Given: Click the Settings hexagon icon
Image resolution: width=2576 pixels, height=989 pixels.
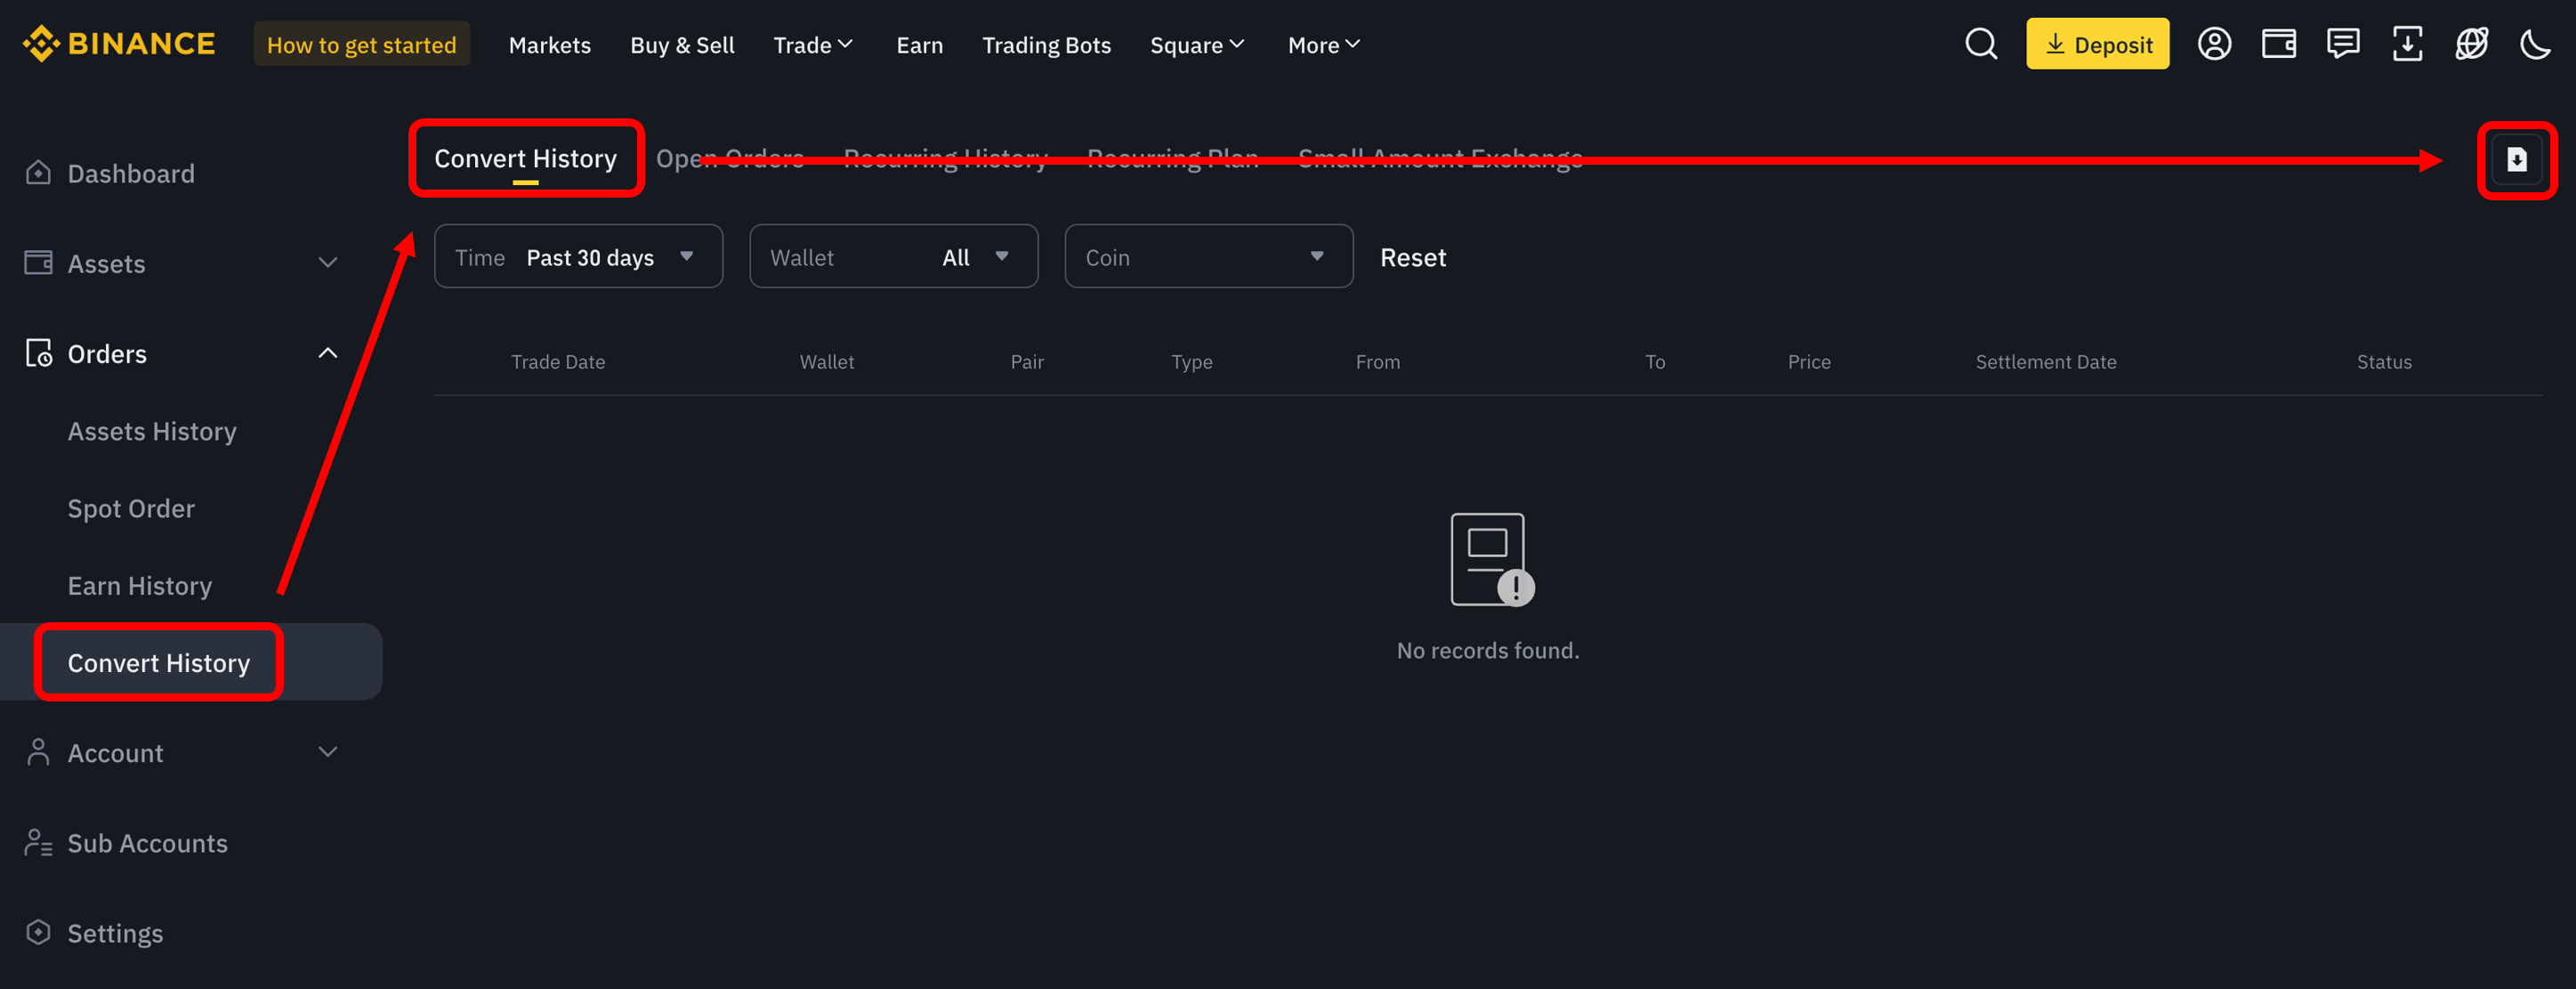Looking at the screenshot, I should pyautogui.click(x=38, y=932).
